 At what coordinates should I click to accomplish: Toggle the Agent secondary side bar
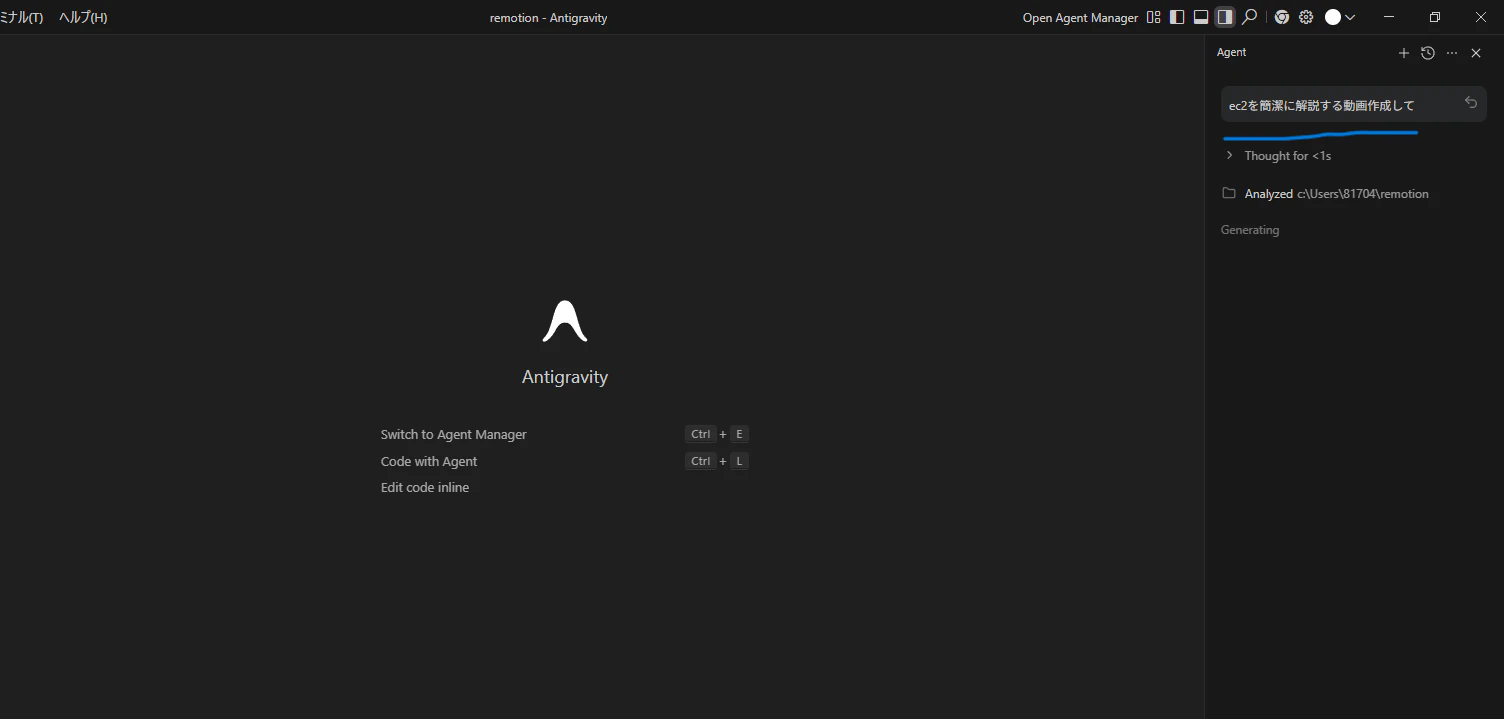tap(1225, 17)
